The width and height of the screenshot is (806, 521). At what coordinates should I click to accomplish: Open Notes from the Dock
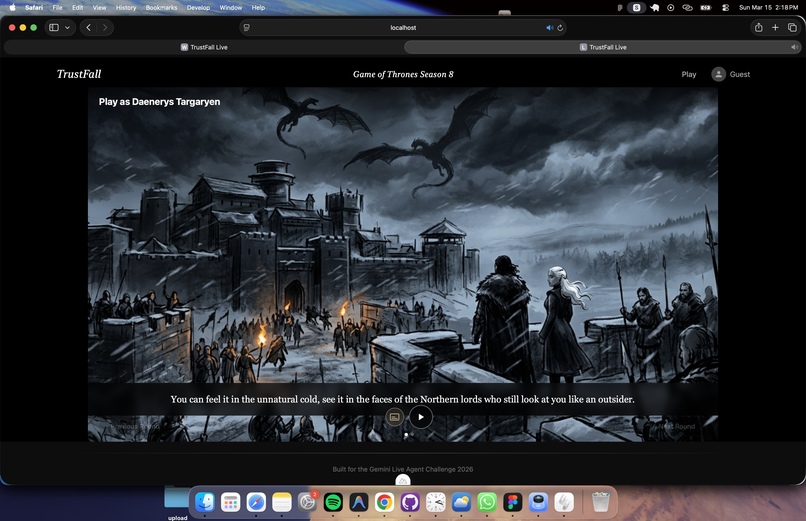coord(282,502)
